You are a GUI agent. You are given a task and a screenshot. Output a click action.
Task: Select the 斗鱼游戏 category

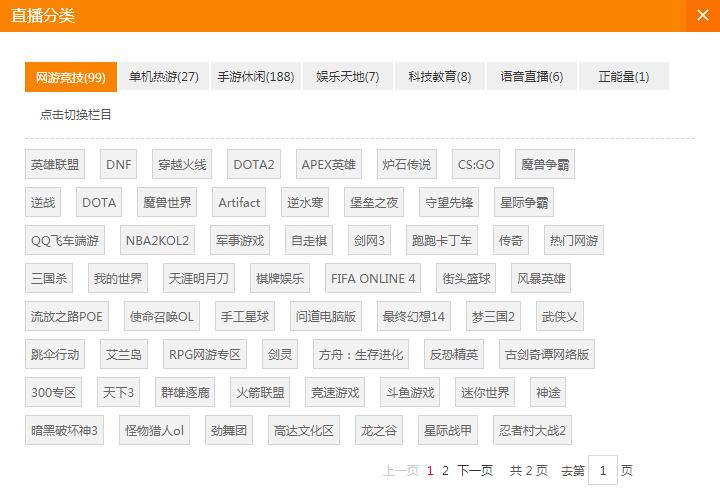click(410, 392)
